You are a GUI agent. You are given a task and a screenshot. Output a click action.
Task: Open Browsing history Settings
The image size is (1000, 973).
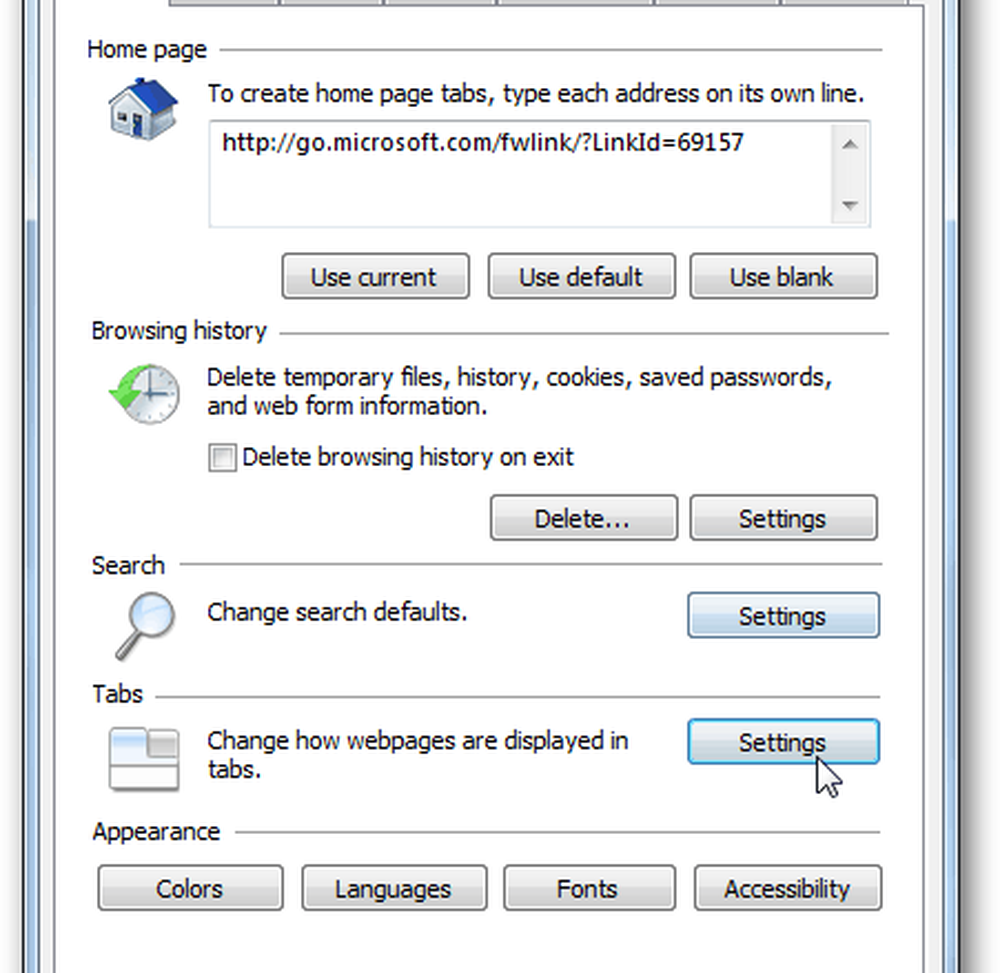tap(782, 519)
